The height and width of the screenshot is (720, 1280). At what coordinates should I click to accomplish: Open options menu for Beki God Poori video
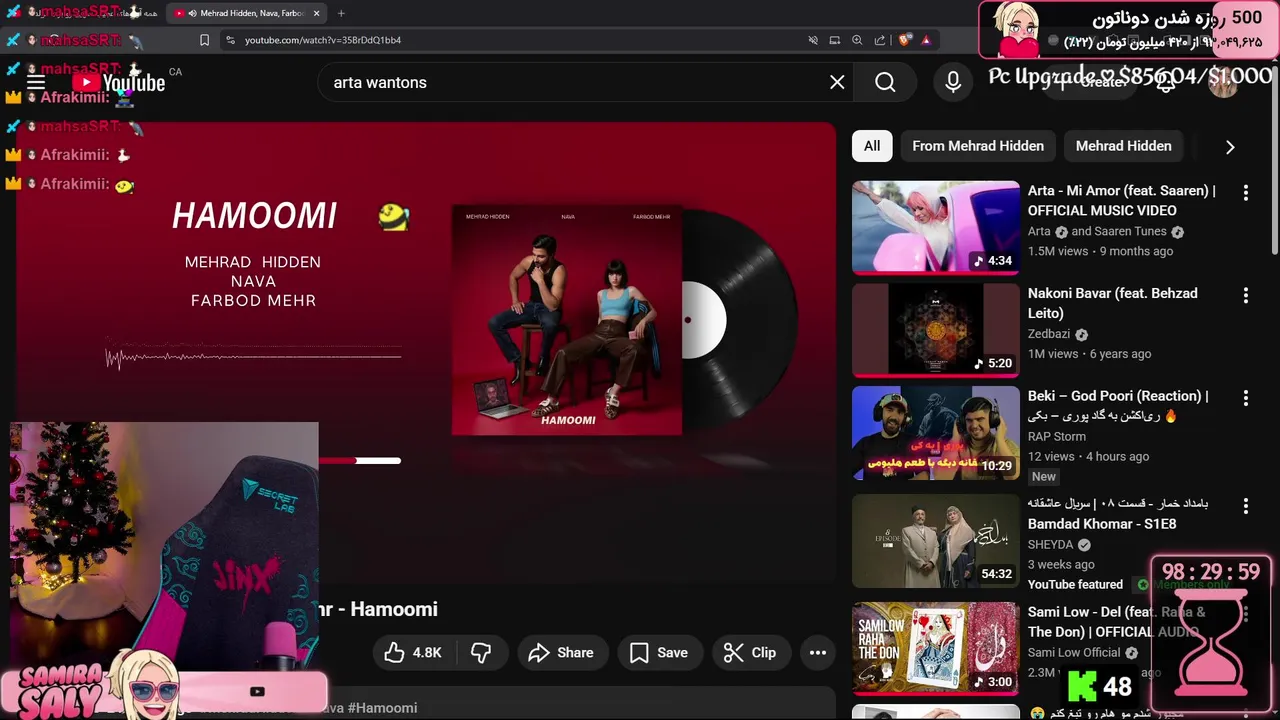1245,398
